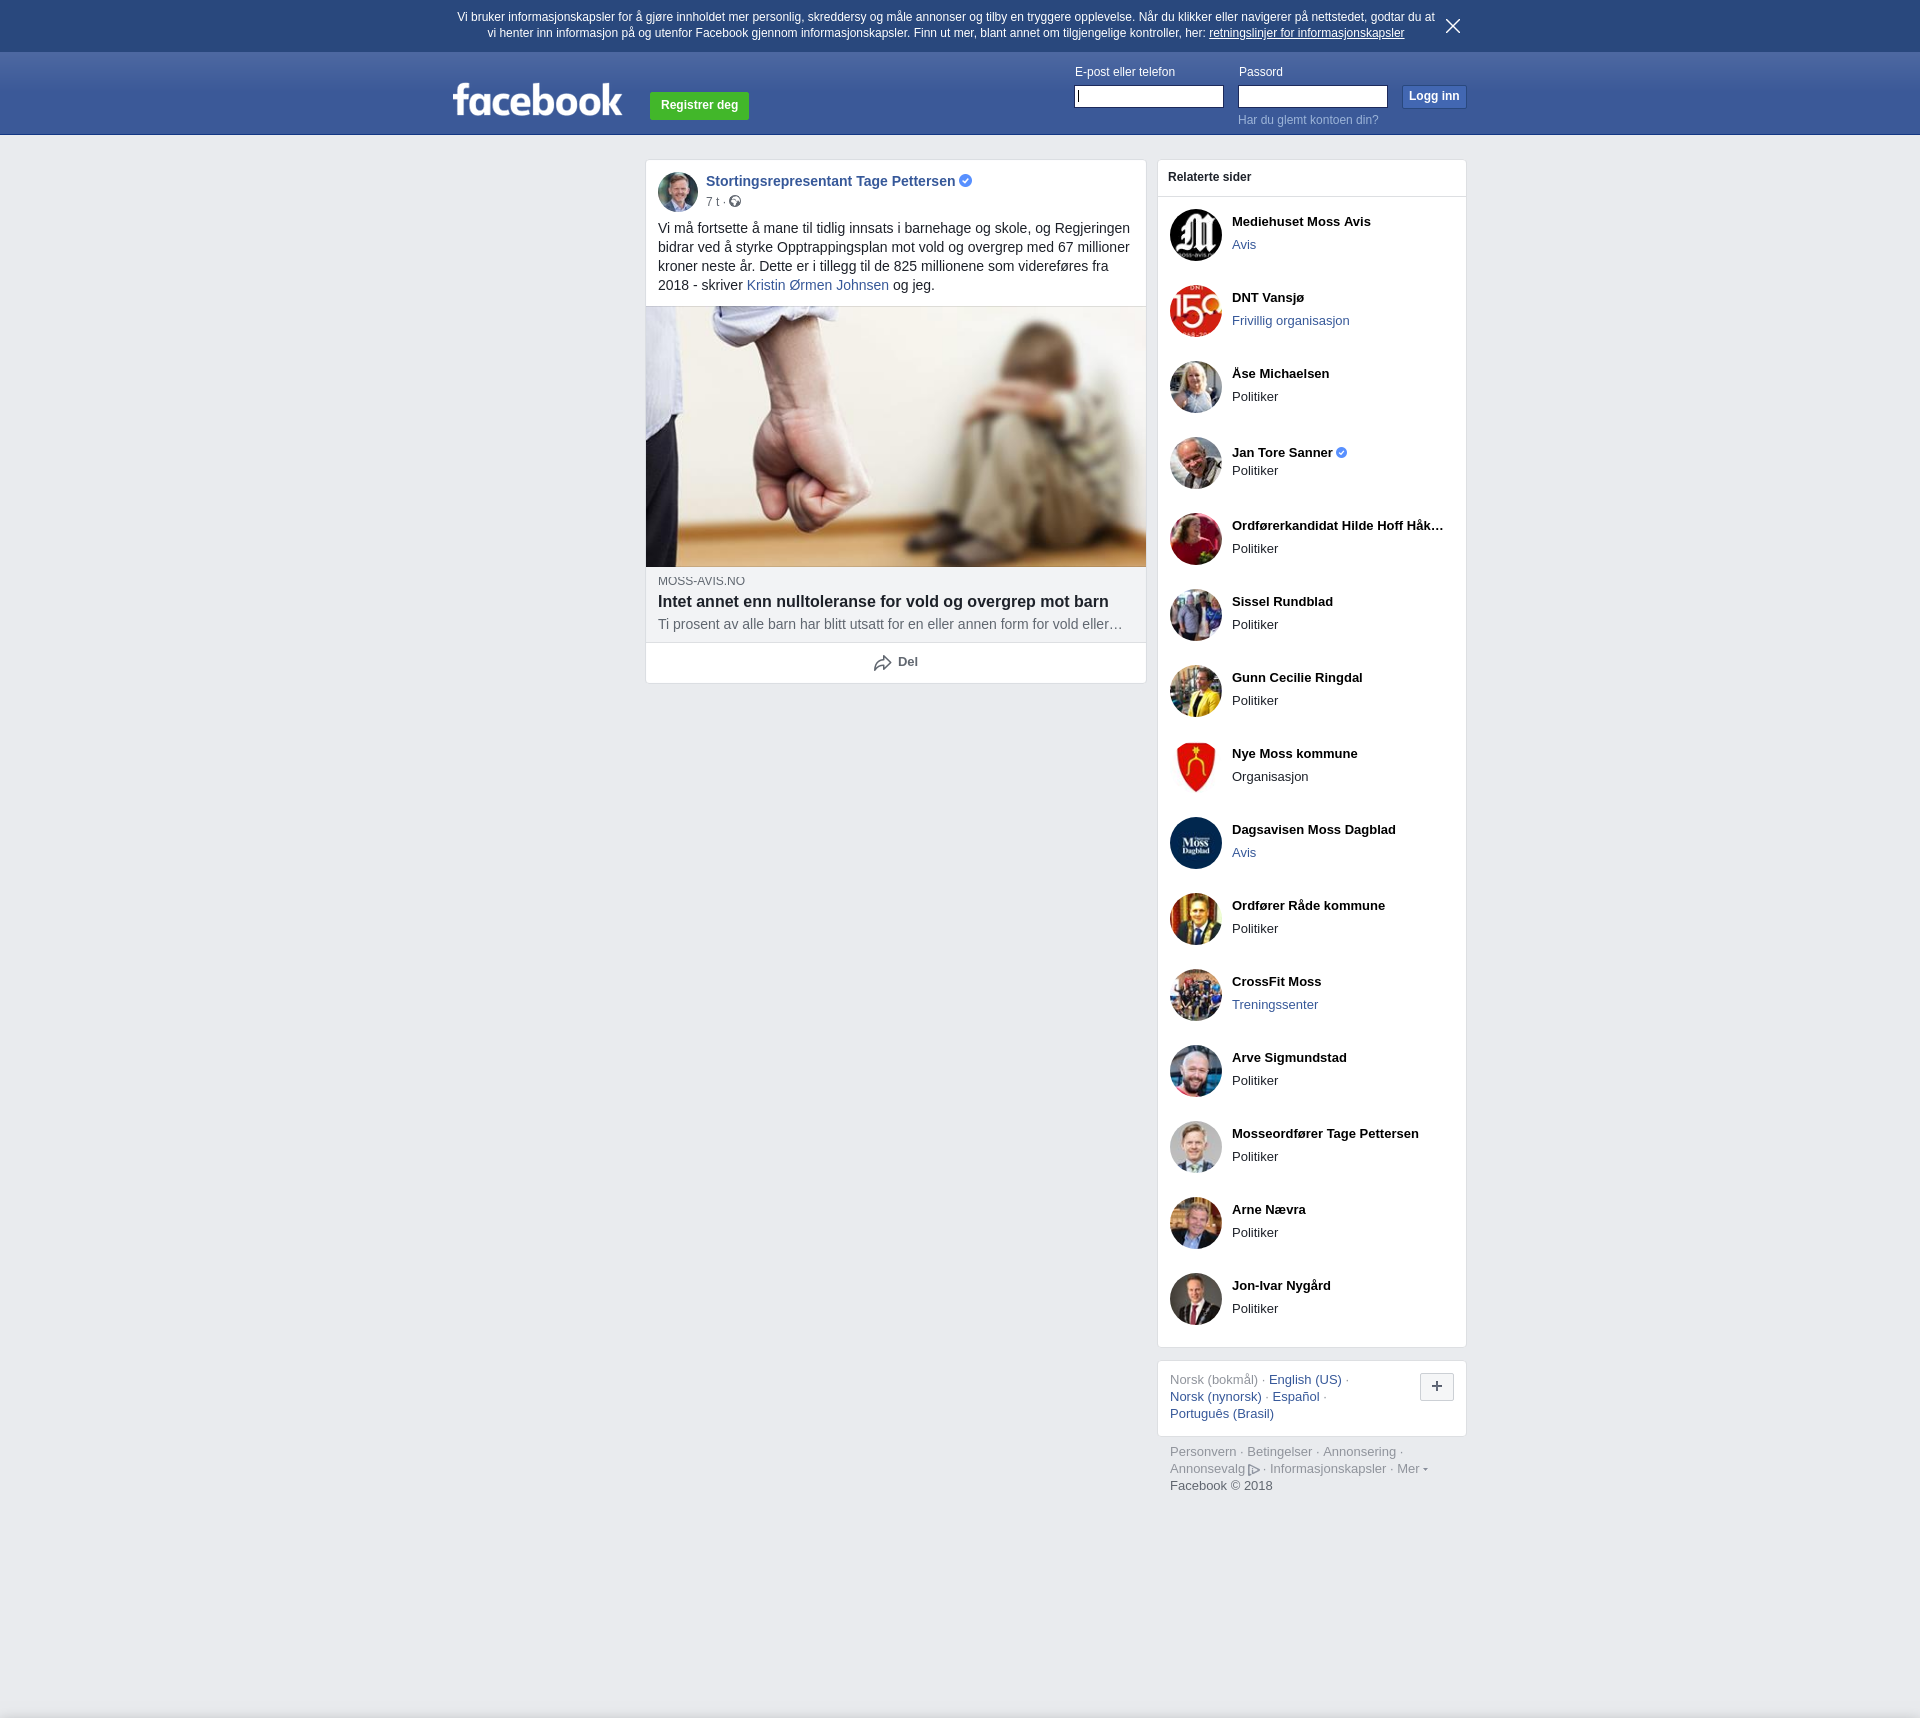The height and width of the screenshot is (1718, 1920).
Task: Open article headline Intet annet enn nulltoleranse
Action: [x=883, y=601]
